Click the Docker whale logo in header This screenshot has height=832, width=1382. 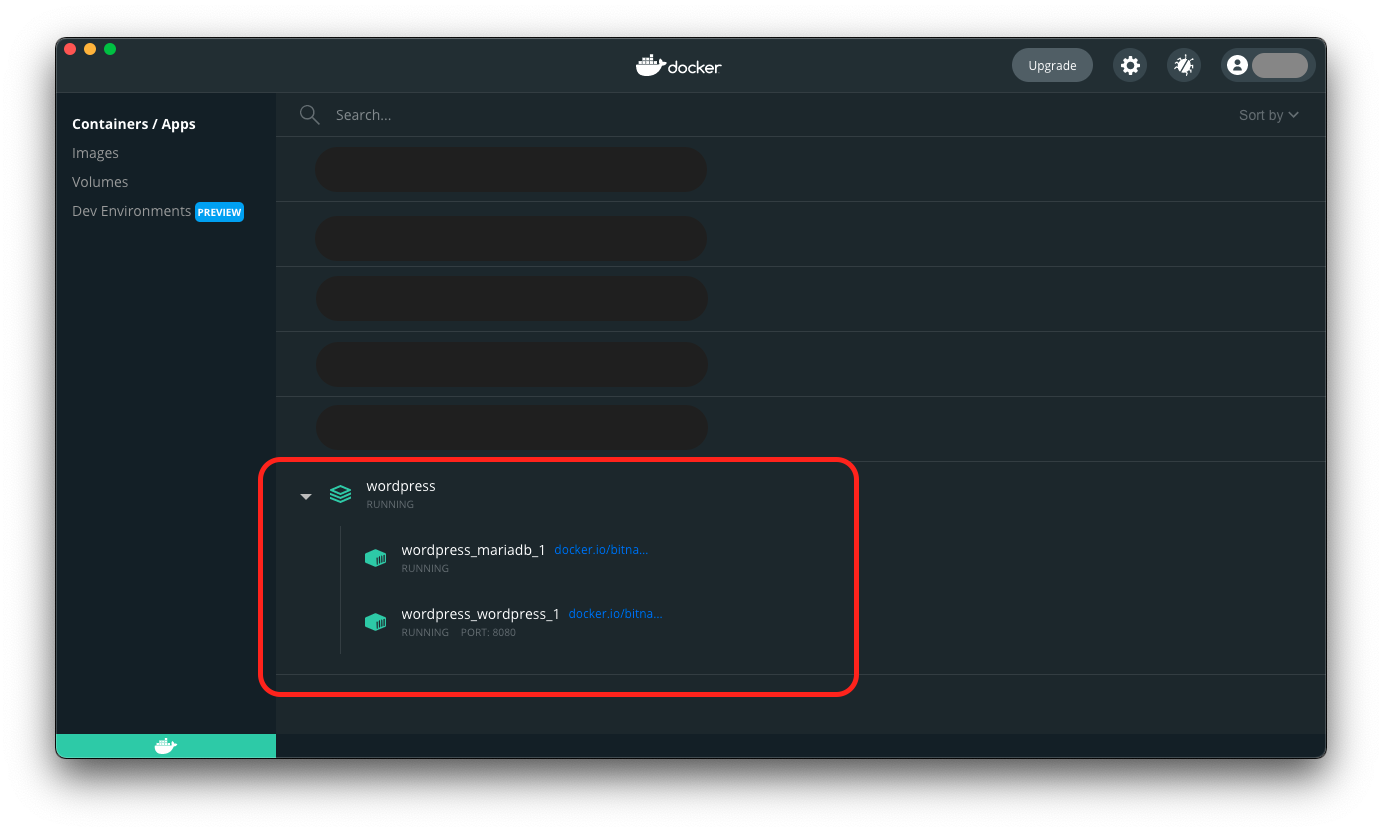point(679,65)
